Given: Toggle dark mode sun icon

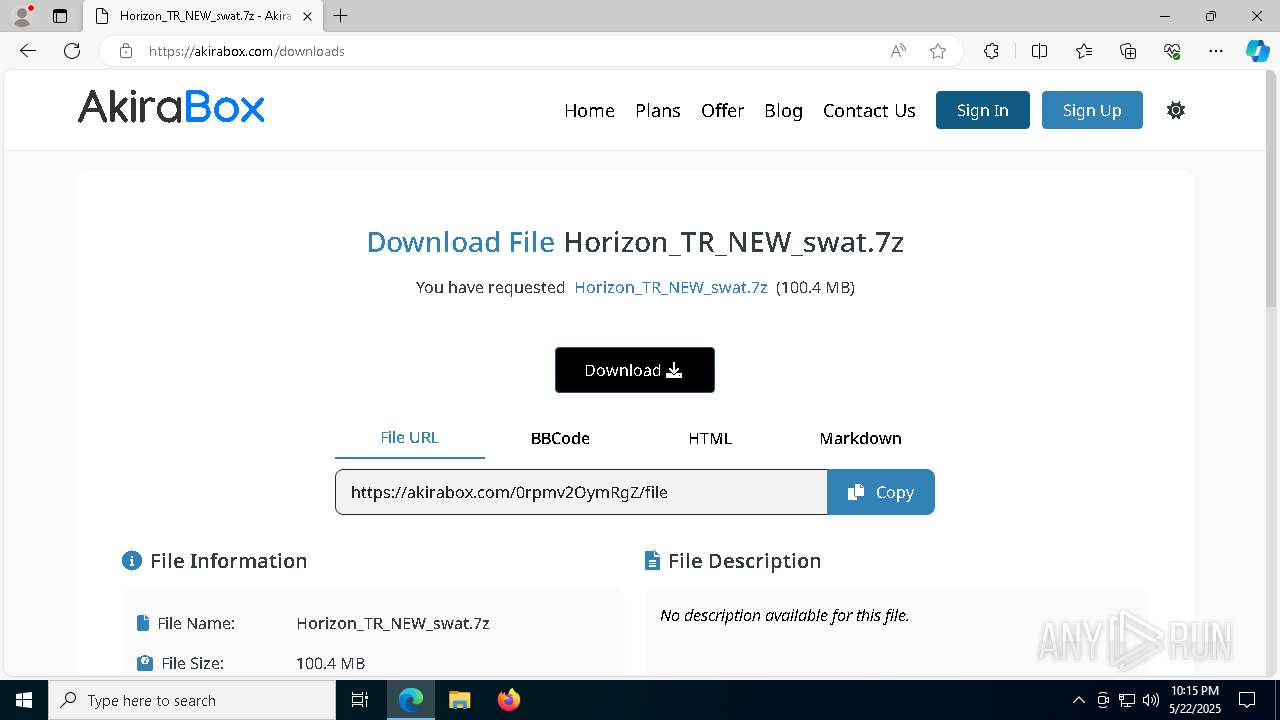Looking at the screenshot, I should click(x=1176, y=110).
